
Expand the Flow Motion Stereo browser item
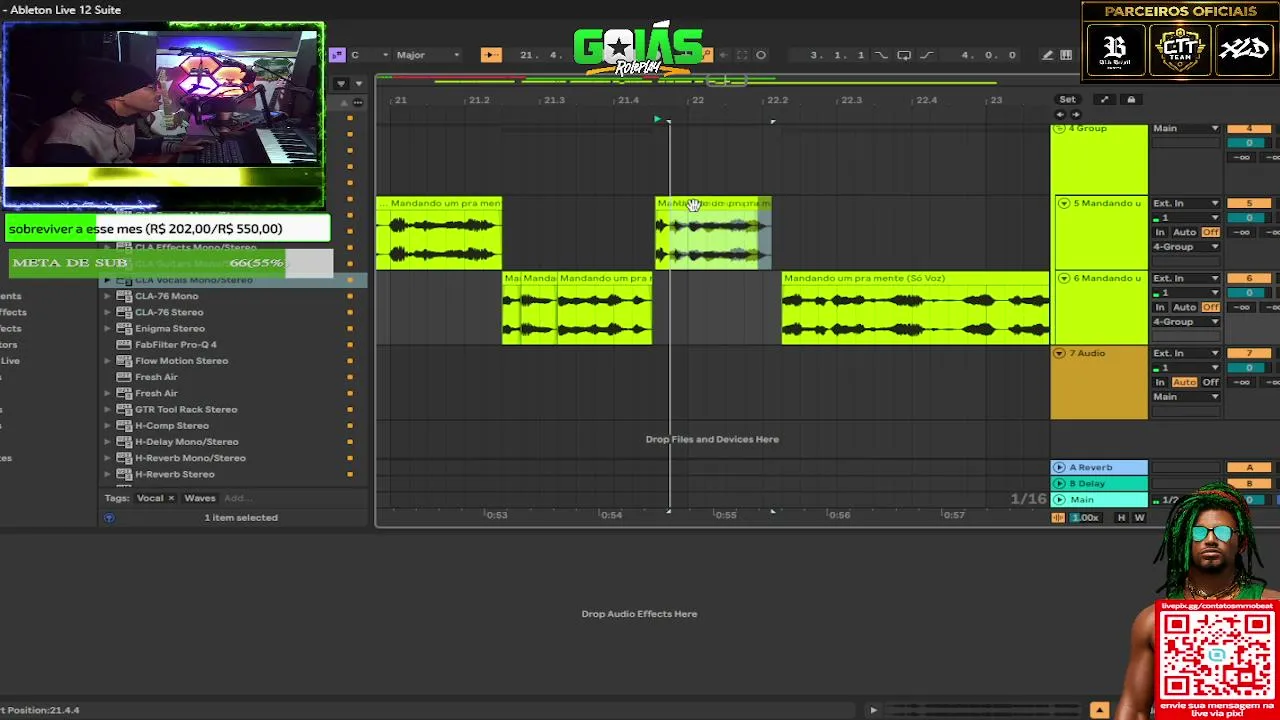pos(107,361)
